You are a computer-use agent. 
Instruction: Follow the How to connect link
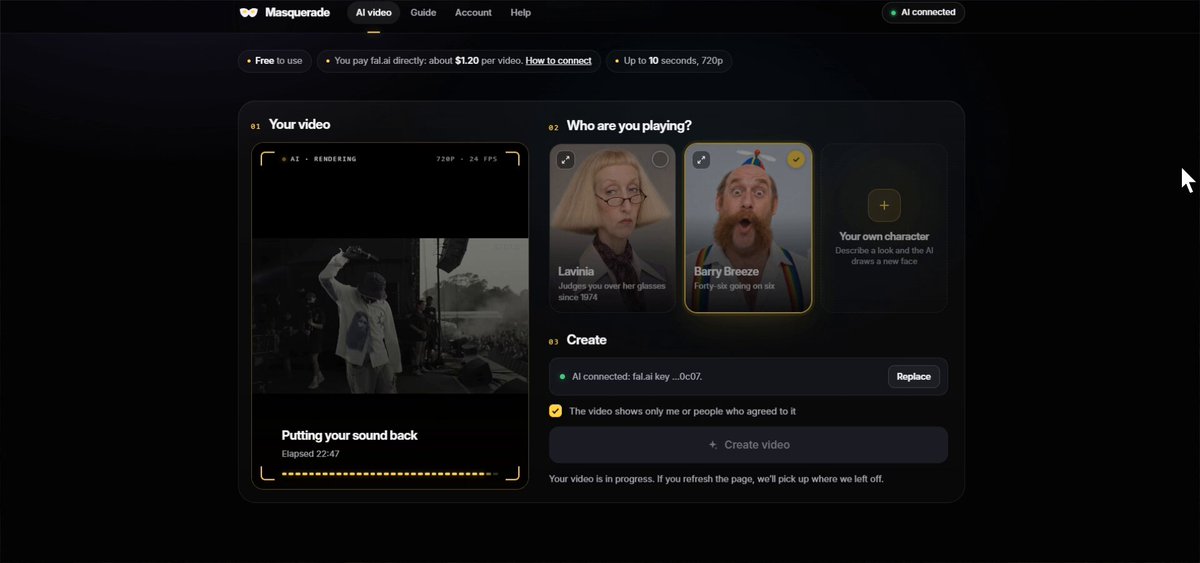click(x=558, y=61)
